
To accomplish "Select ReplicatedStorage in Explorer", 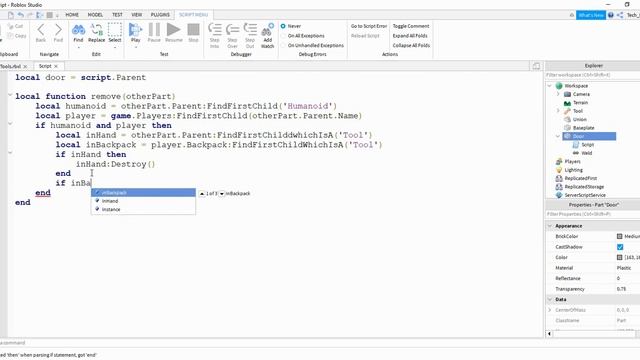I will tap(584, 187).
